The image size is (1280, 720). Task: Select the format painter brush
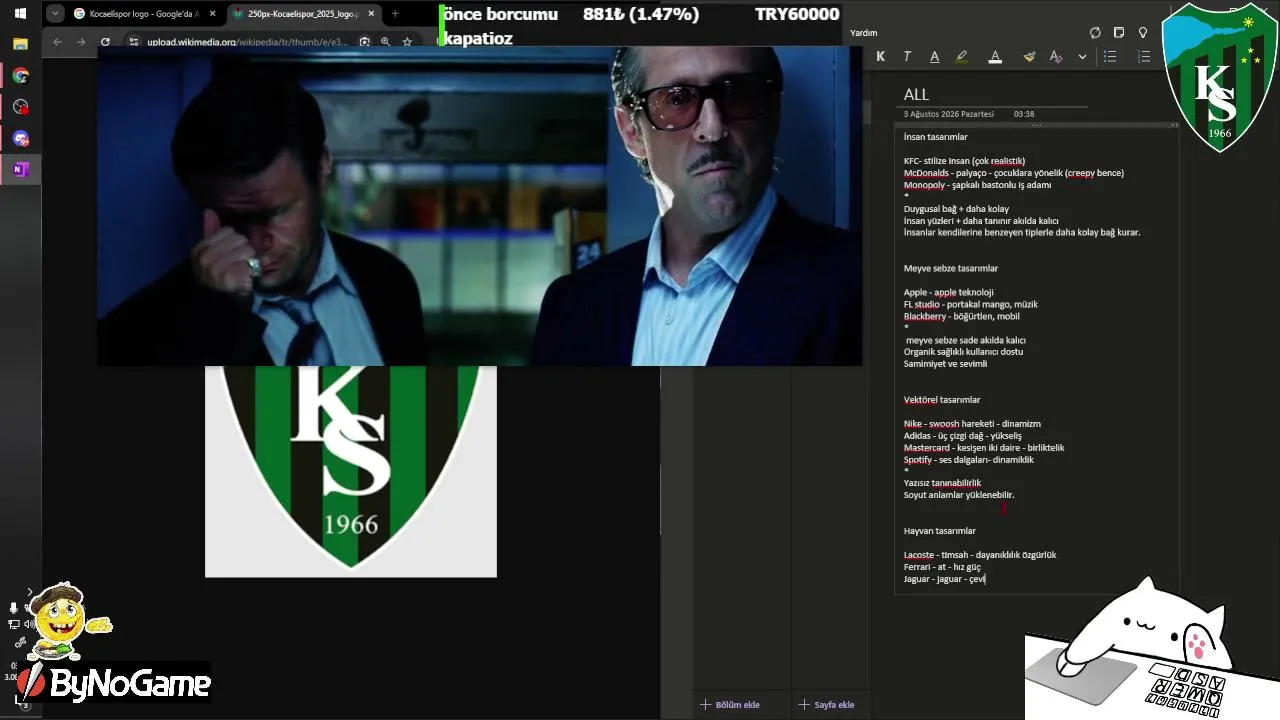click(x=1029, y=57)
